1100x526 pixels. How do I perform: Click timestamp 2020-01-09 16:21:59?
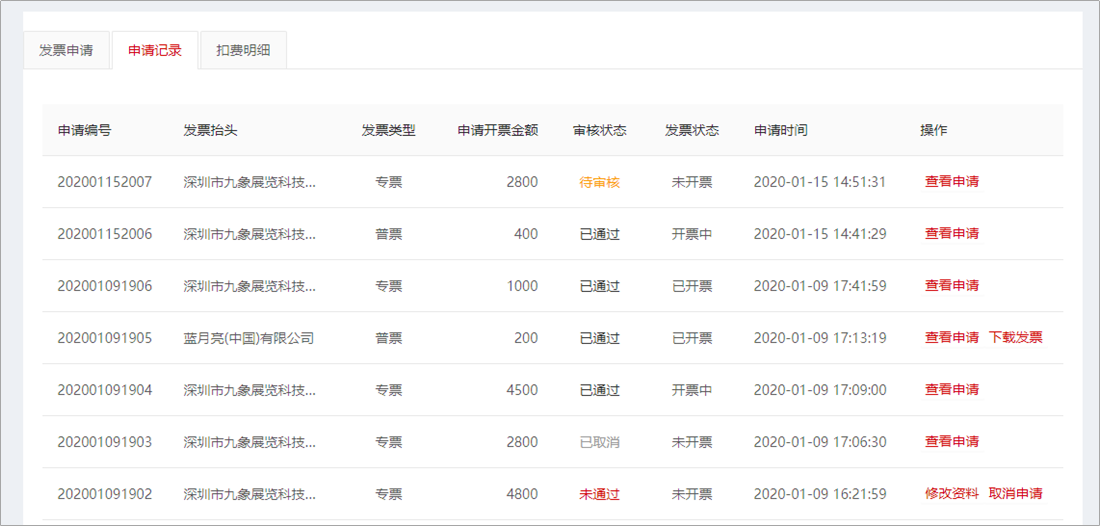coord(820,493)
